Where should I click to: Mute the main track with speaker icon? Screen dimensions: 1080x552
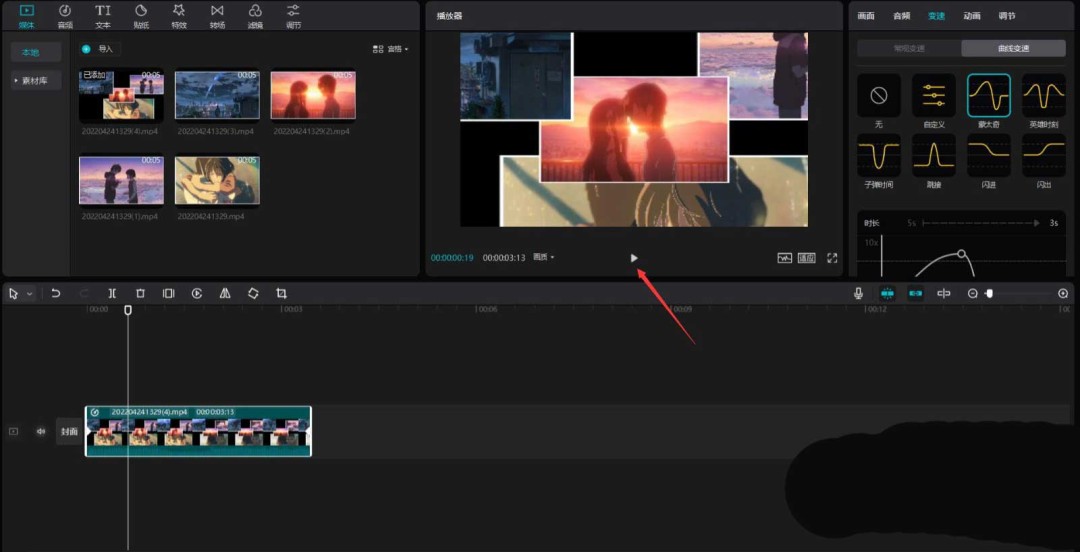41,432
